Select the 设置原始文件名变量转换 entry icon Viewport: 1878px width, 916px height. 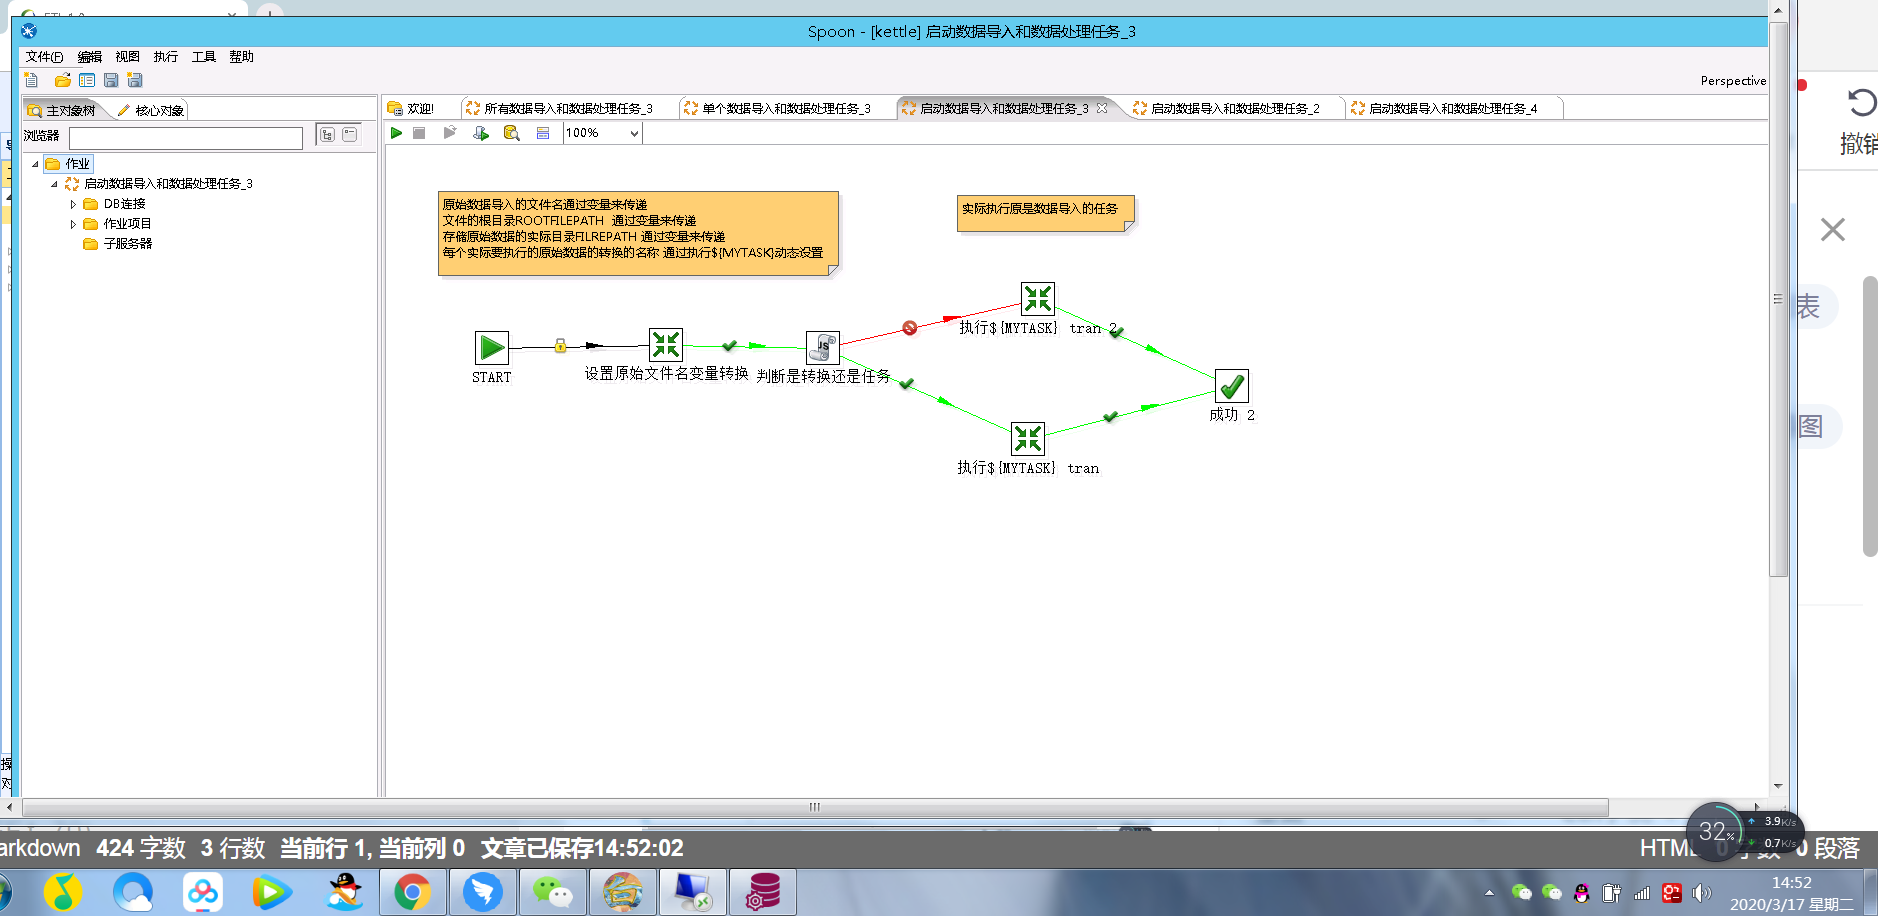pos(666,345)
